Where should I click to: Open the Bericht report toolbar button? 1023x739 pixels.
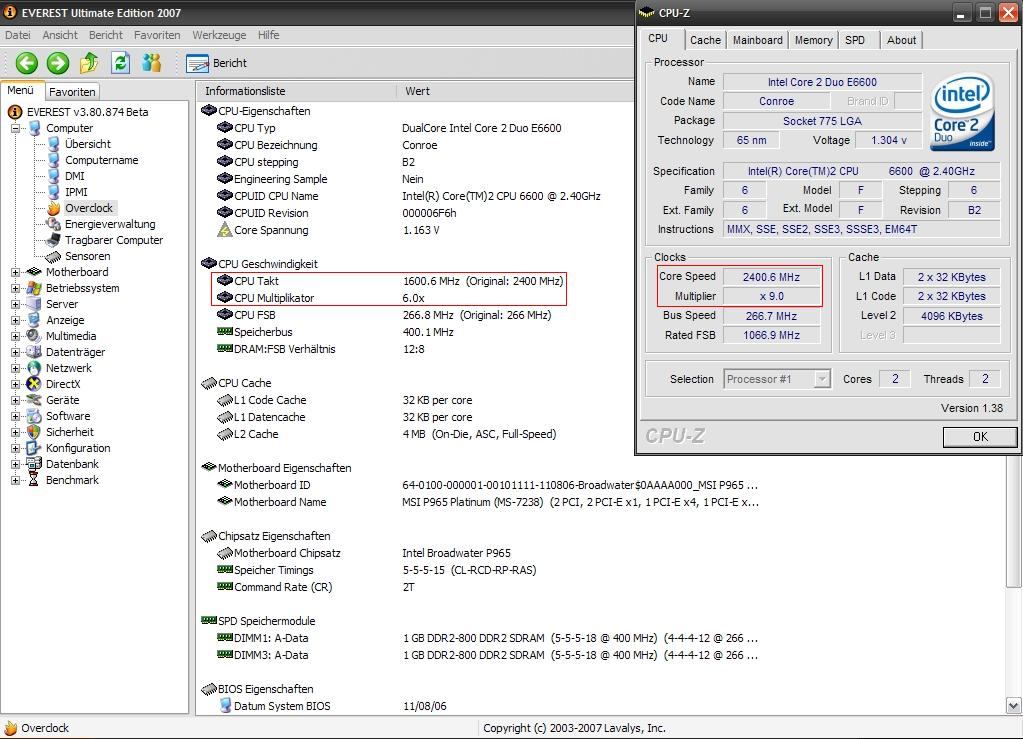[217, 63]
